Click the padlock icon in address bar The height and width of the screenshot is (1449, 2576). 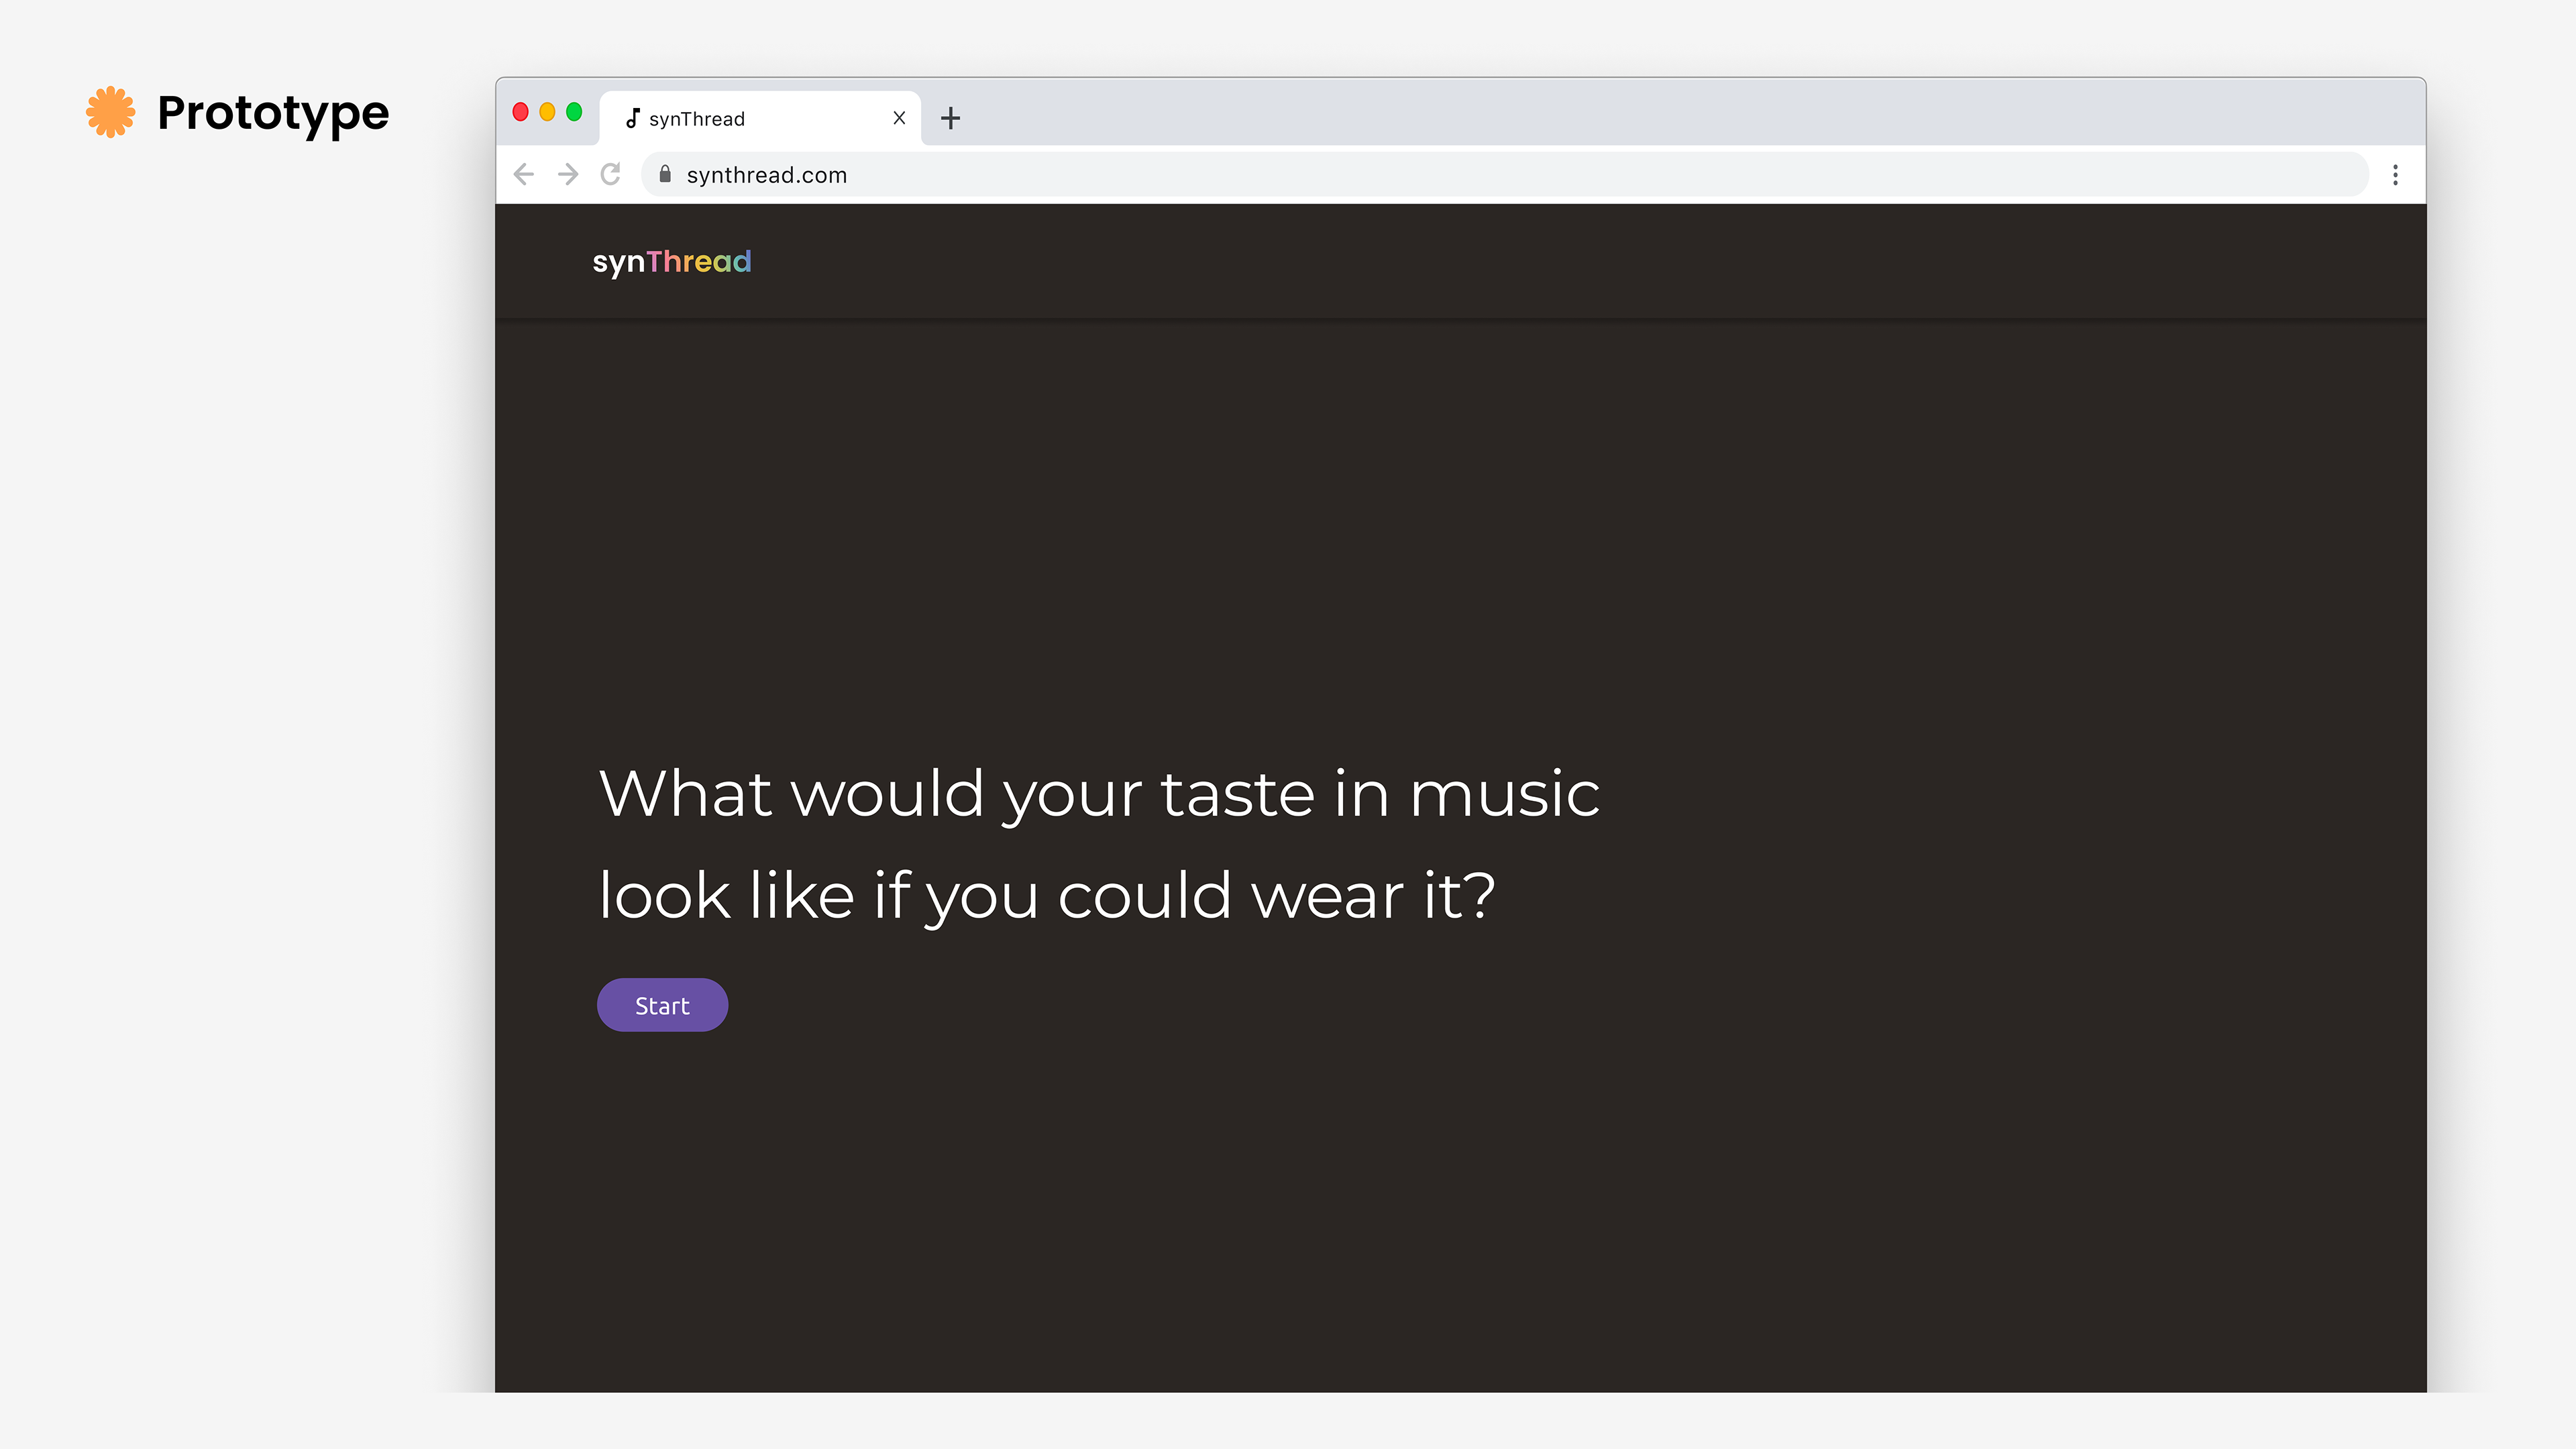pyautogui.click(x=665, y=175)
